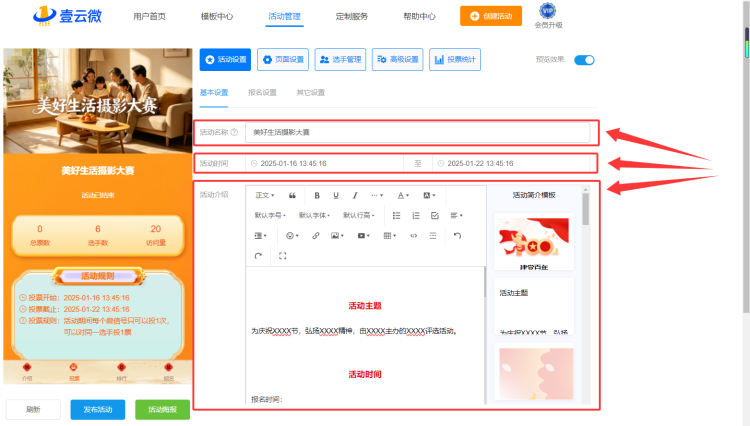Open the indent dropdown
750x426 pixels.
tap(260, 236)
